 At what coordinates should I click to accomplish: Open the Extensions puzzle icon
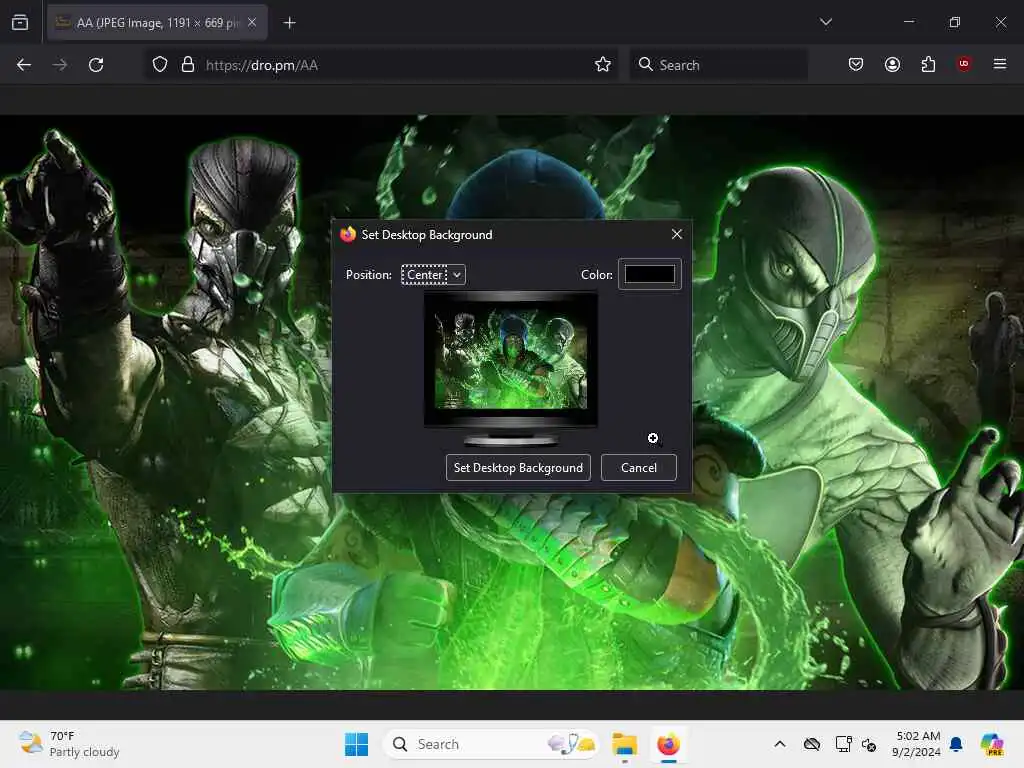[x=928, y=64]
